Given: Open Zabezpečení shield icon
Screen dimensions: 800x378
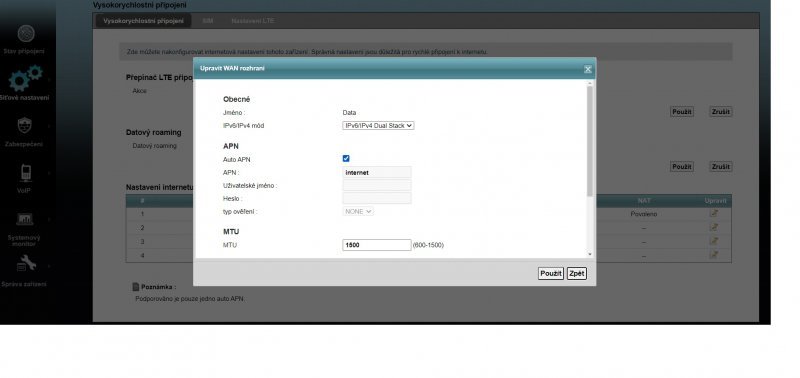Looking at the screenshot, I should (x=24, y=125).
